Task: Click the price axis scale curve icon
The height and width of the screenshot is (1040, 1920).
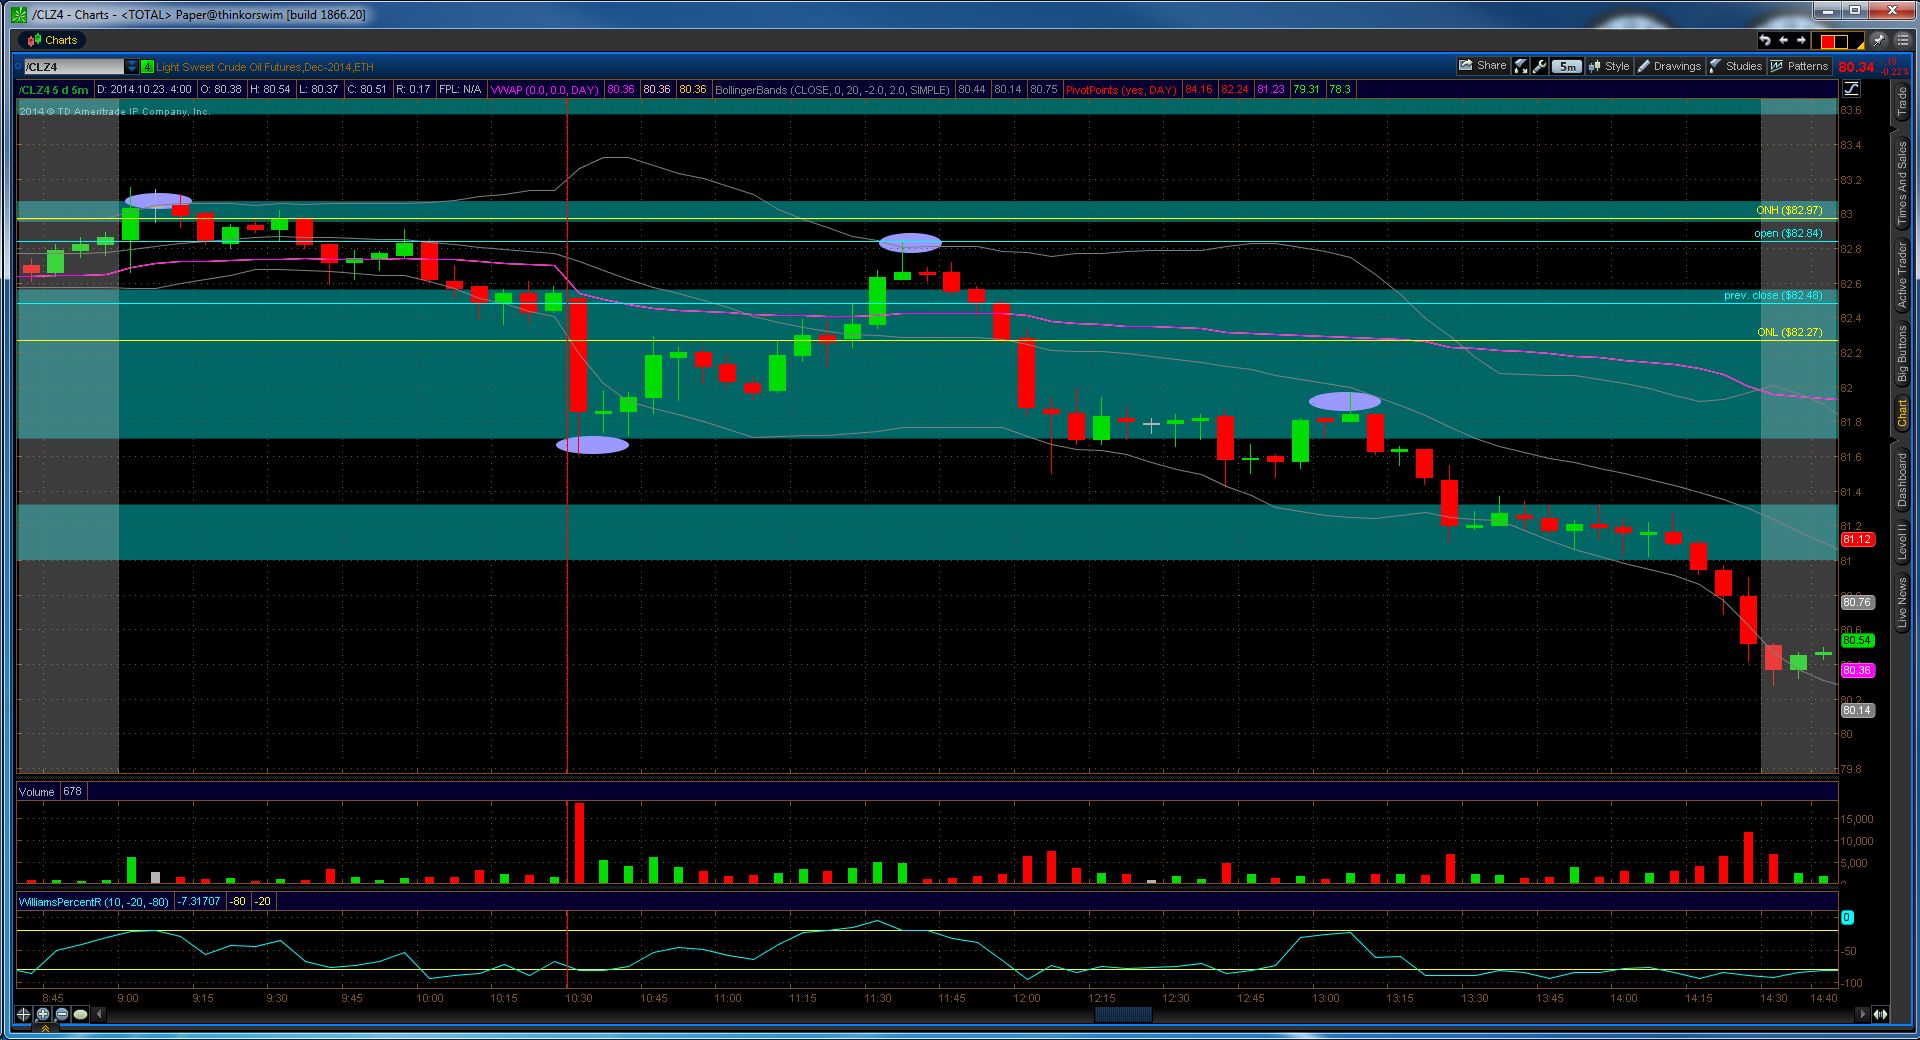Action: [1851, 89]
